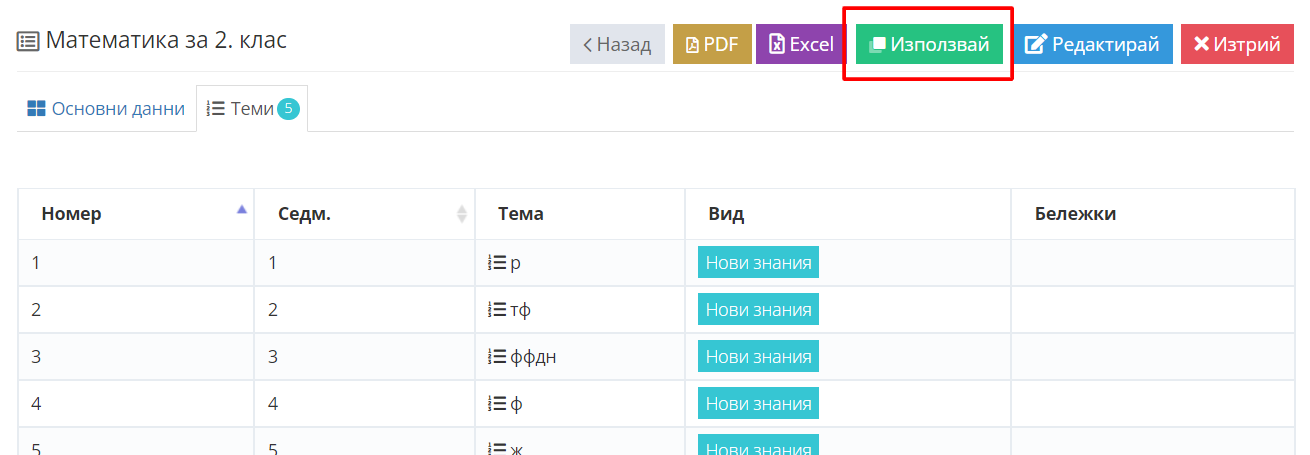Click the Бележки column header

[1075, 213]
